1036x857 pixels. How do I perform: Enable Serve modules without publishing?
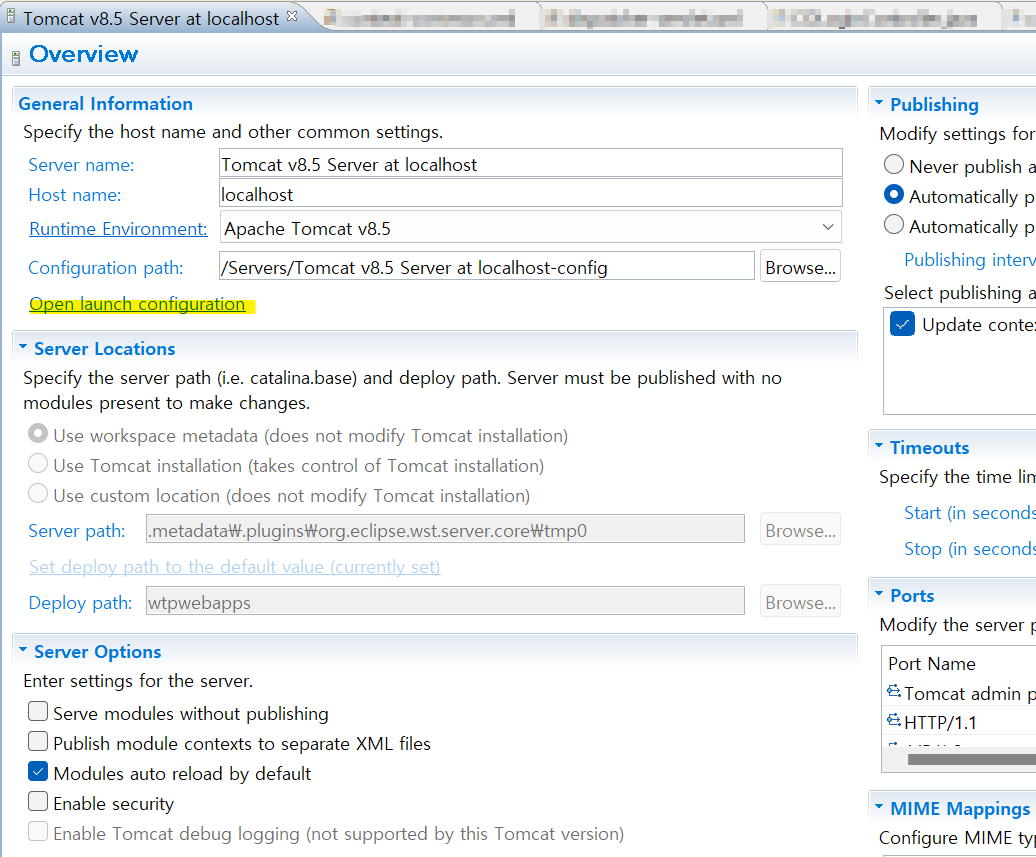pyautogui.click(x=38, y=711)
